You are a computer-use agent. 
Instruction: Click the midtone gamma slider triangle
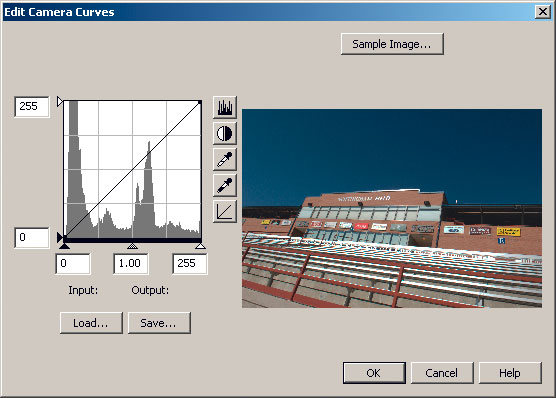click(132, 245)
